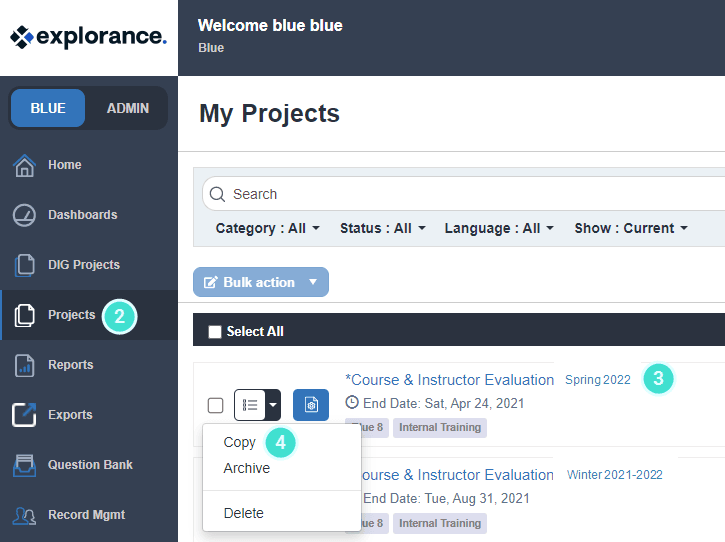Check the Spring 2022 project checkbox

pyautogui.click(x=215, y=405)
